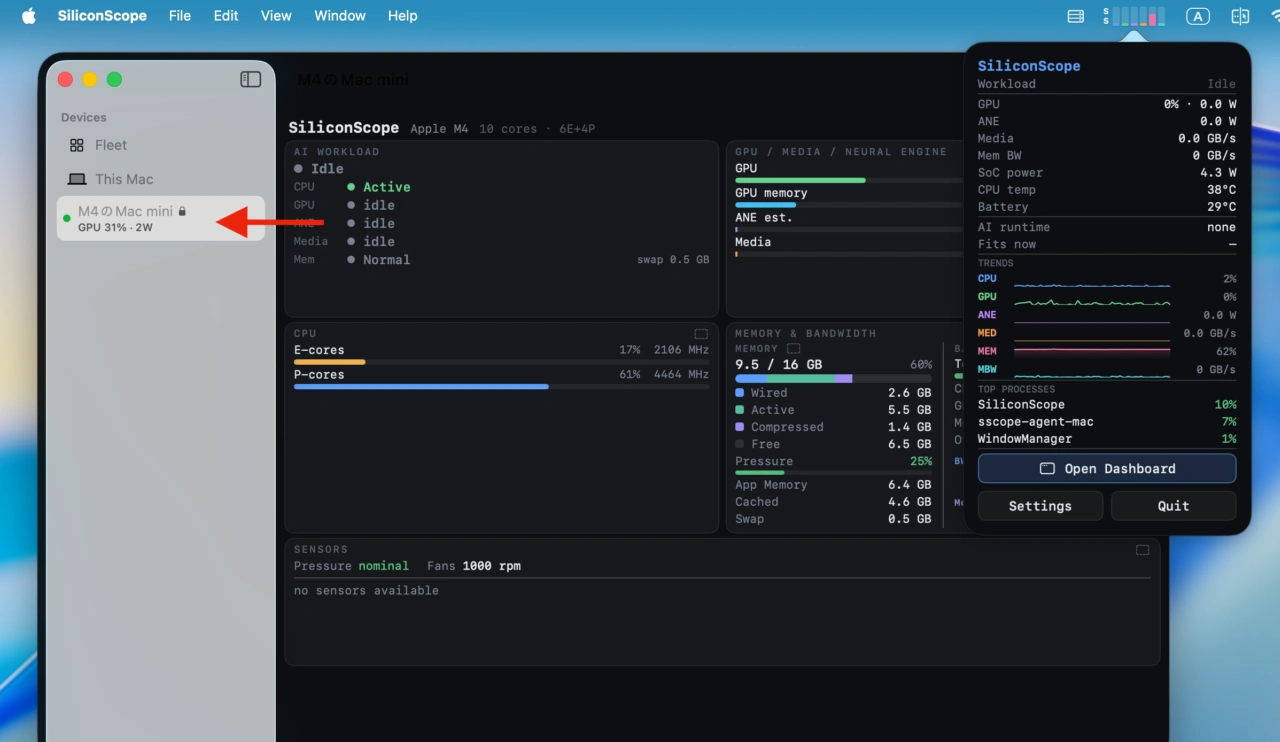Image resolution: width=1280 pixels, height=742 pixels.
Task: Open the SiliconScope application menu
Action: (x=102, y=16)
